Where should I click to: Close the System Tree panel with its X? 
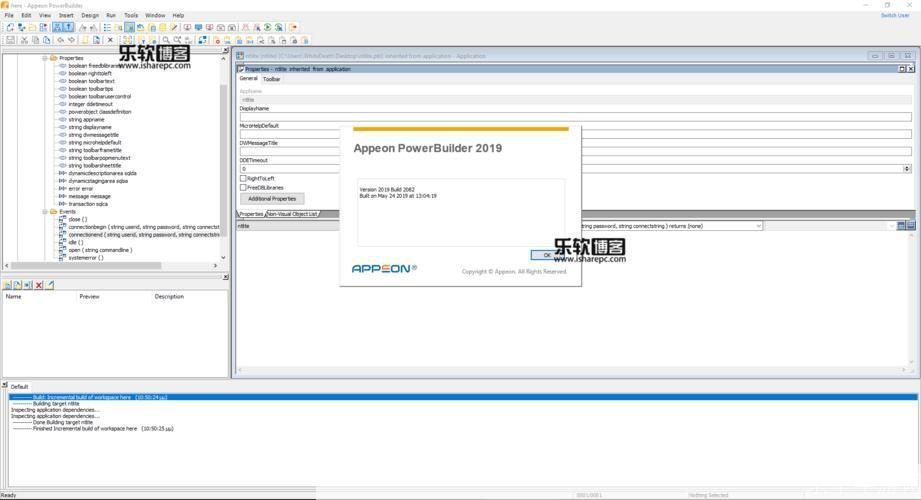(x=226, y=51)
